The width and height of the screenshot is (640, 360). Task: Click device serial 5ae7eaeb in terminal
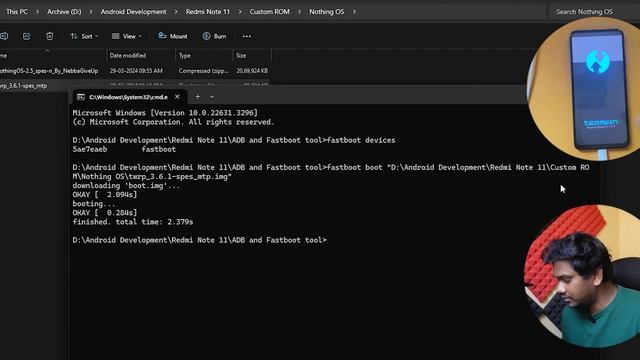pyautogui.click(x=90, y=149)
